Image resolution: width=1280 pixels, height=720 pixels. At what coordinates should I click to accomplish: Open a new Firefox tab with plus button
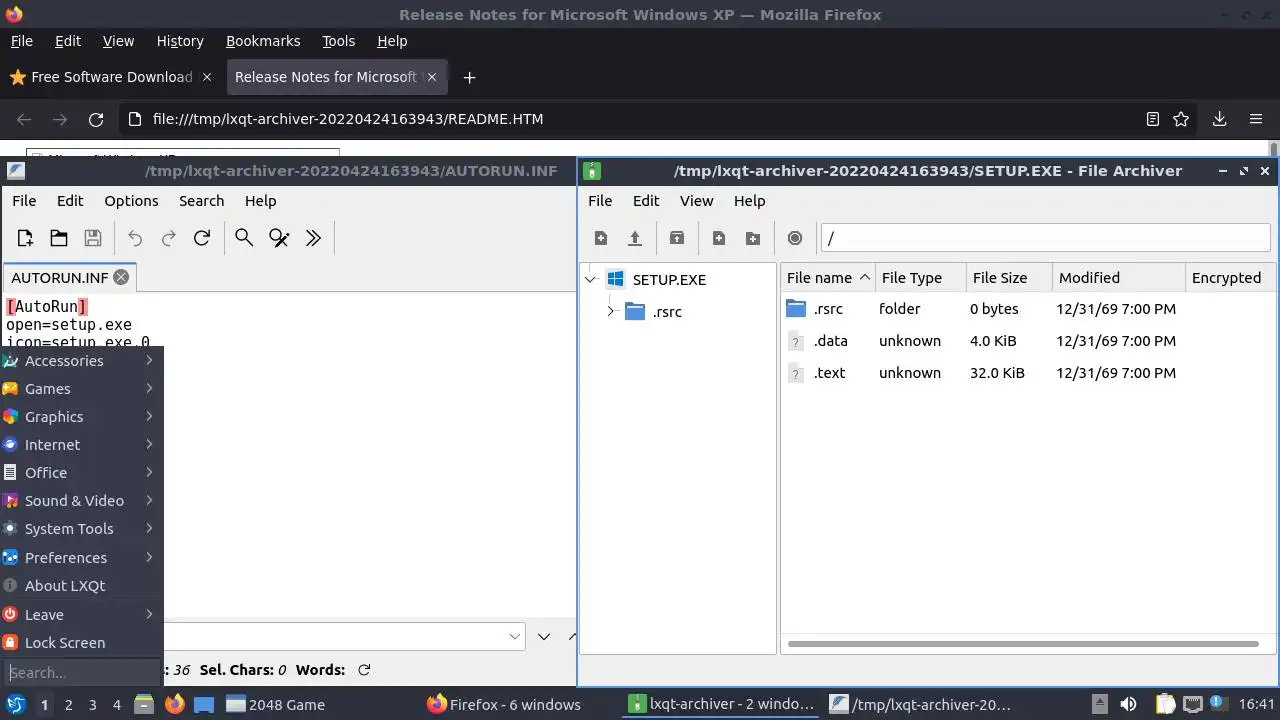pyautogui.click(x=469, y=77)
